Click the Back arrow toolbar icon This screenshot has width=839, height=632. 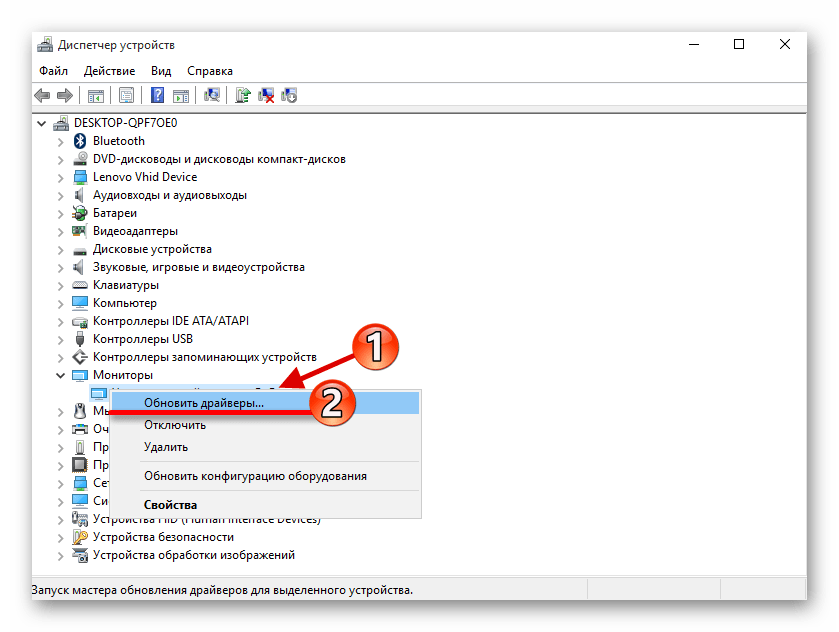click(42, 96)
